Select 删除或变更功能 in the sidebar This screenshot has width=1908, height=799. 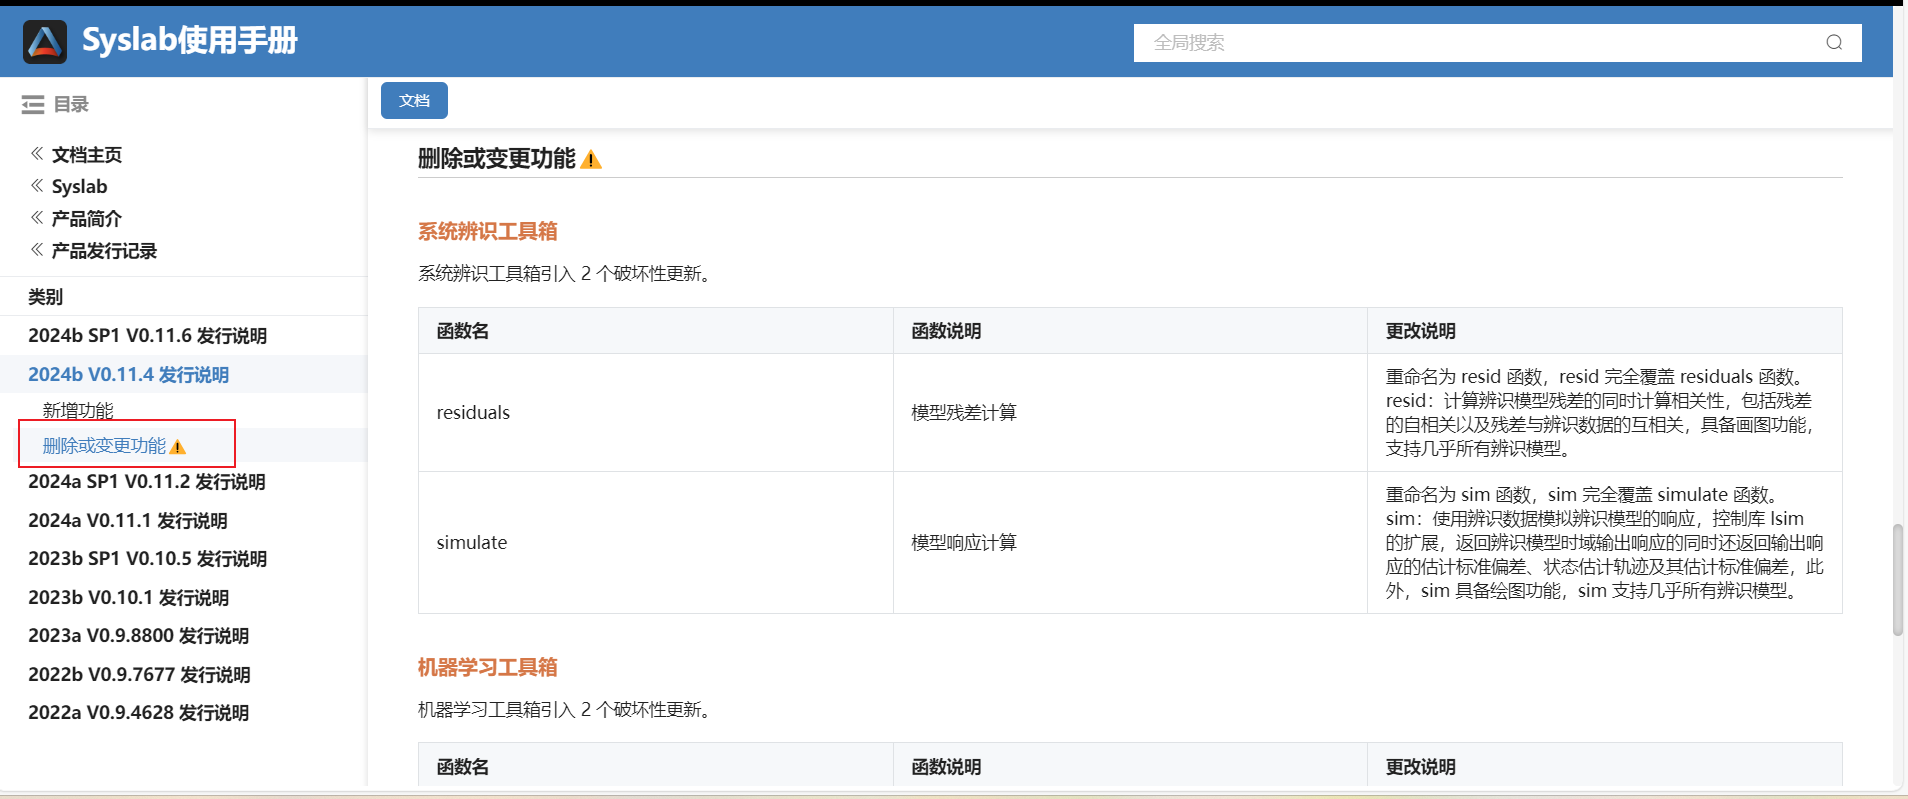coord(104,446)
